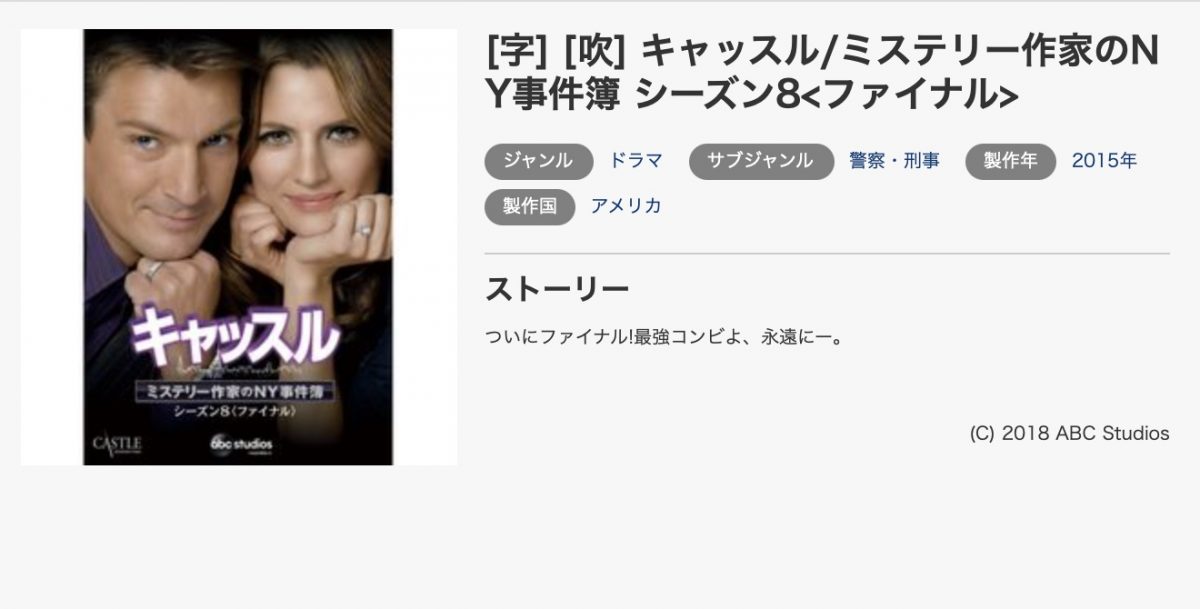Open the 警察・刑事 subgenre link

tap(894, 161)
